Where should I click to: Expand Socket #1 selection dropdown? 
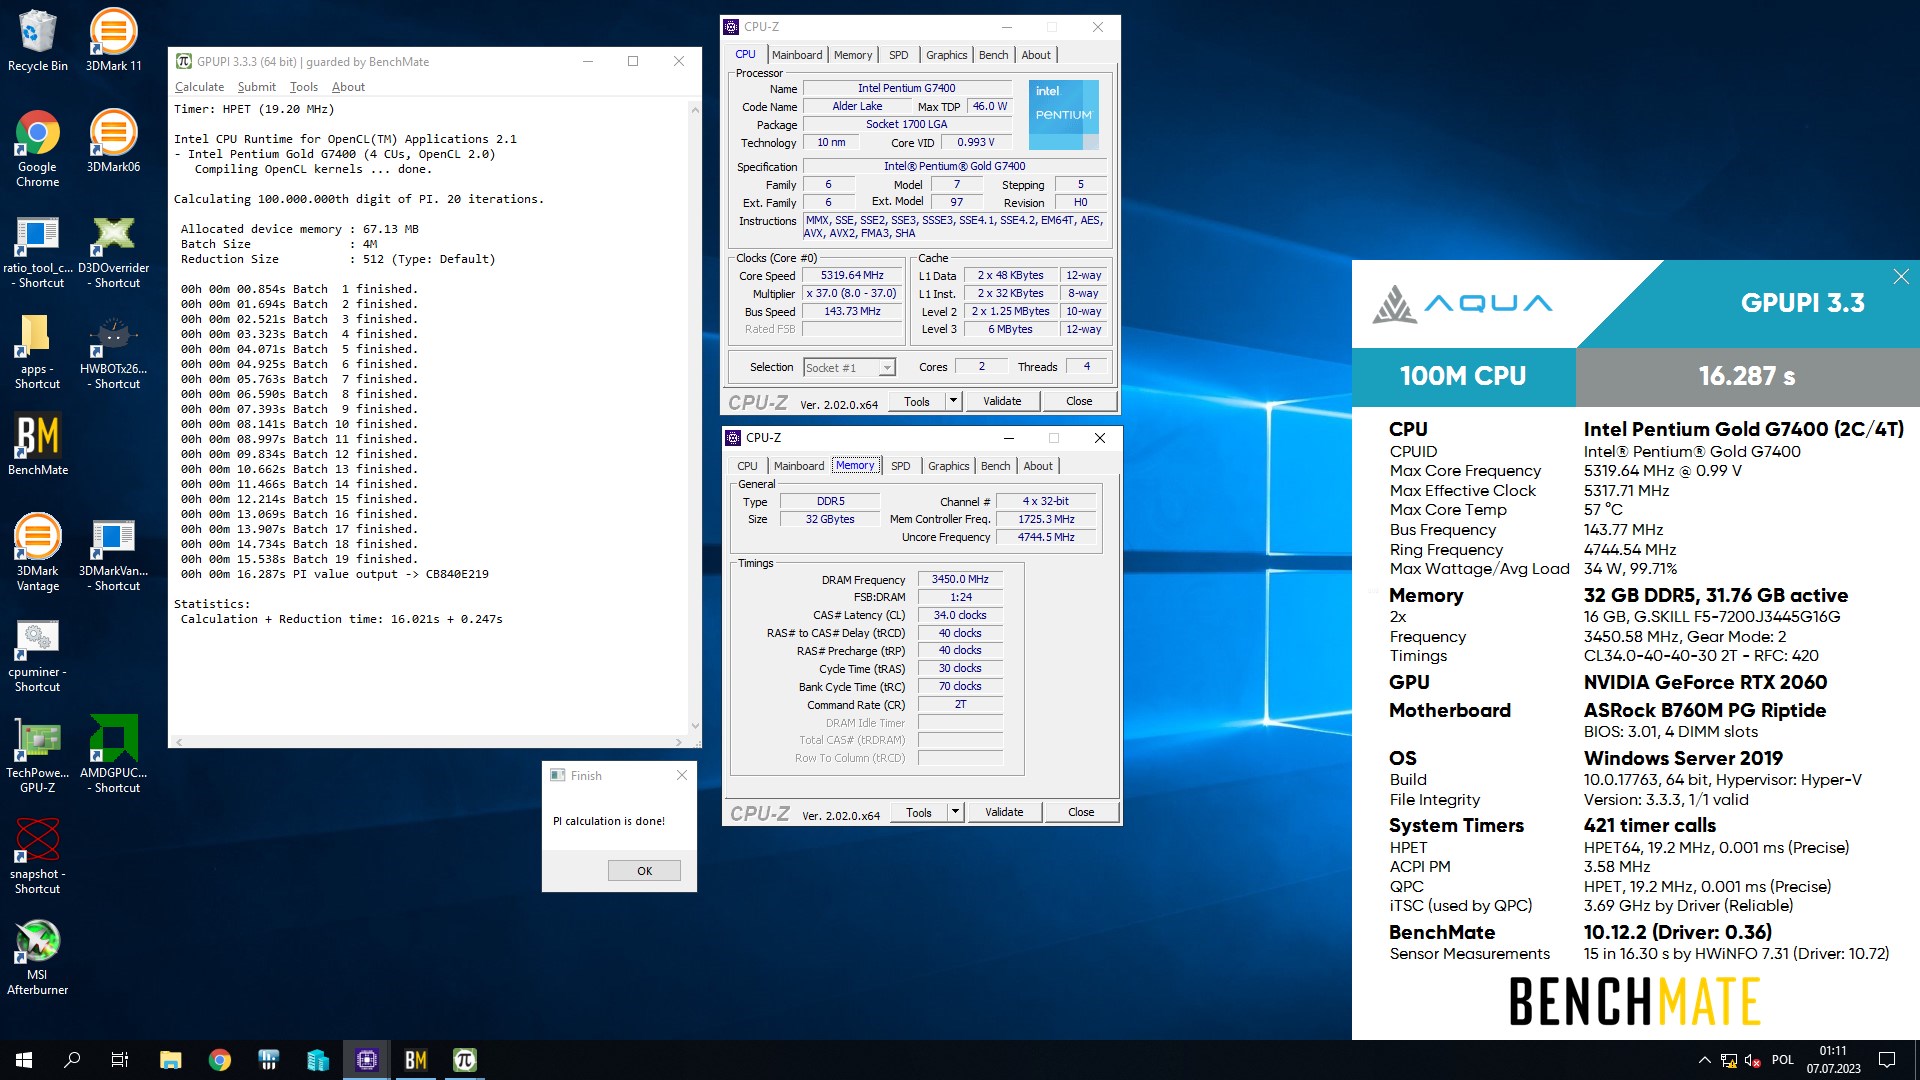coord(886,368)
